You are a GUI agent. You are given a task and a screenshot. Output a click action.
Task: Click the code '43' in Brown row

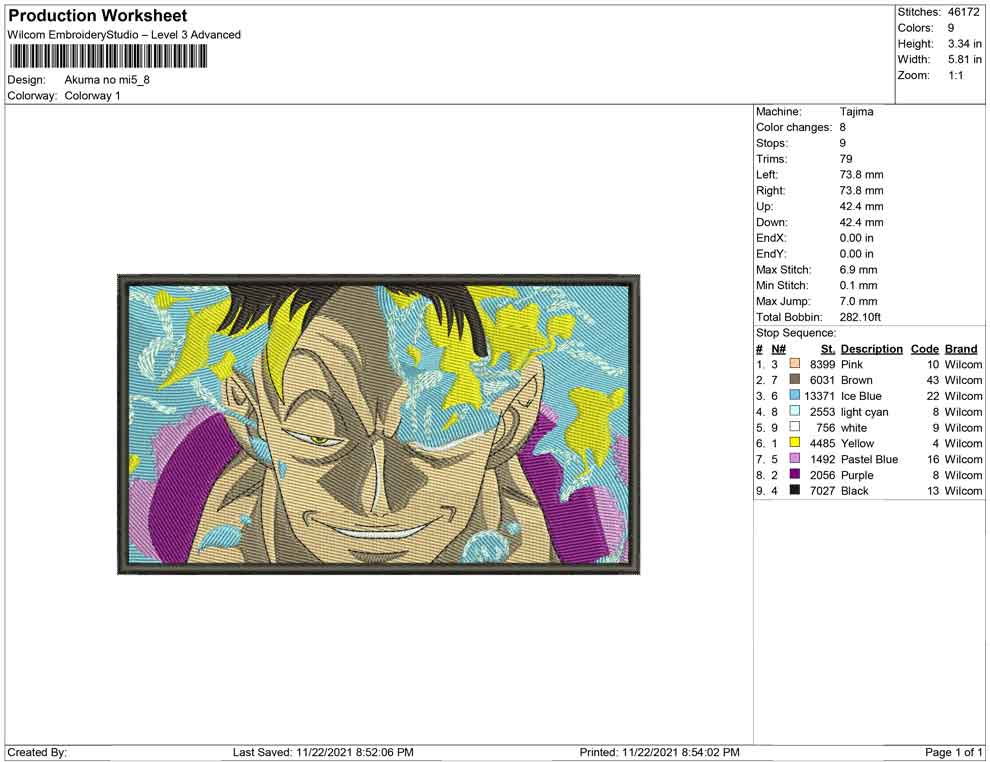933,380
